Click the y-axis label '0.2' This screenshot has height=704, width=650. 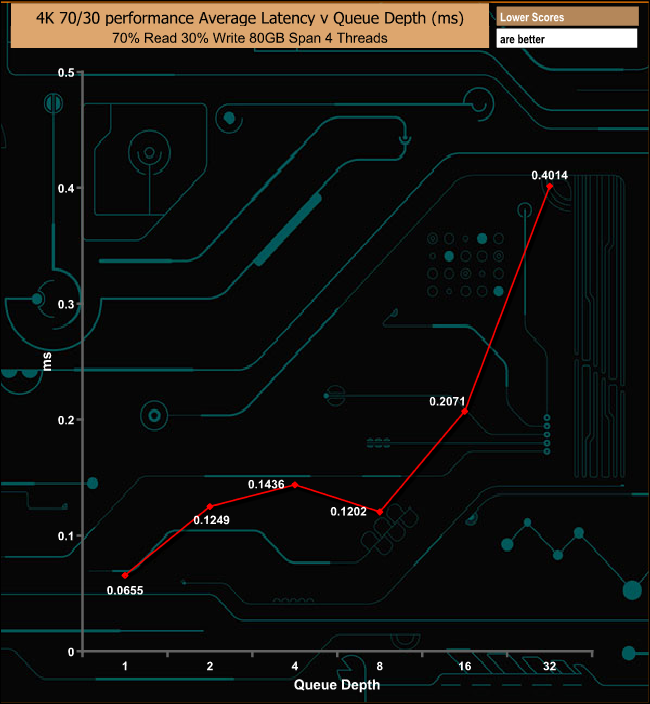click(66, 420)
